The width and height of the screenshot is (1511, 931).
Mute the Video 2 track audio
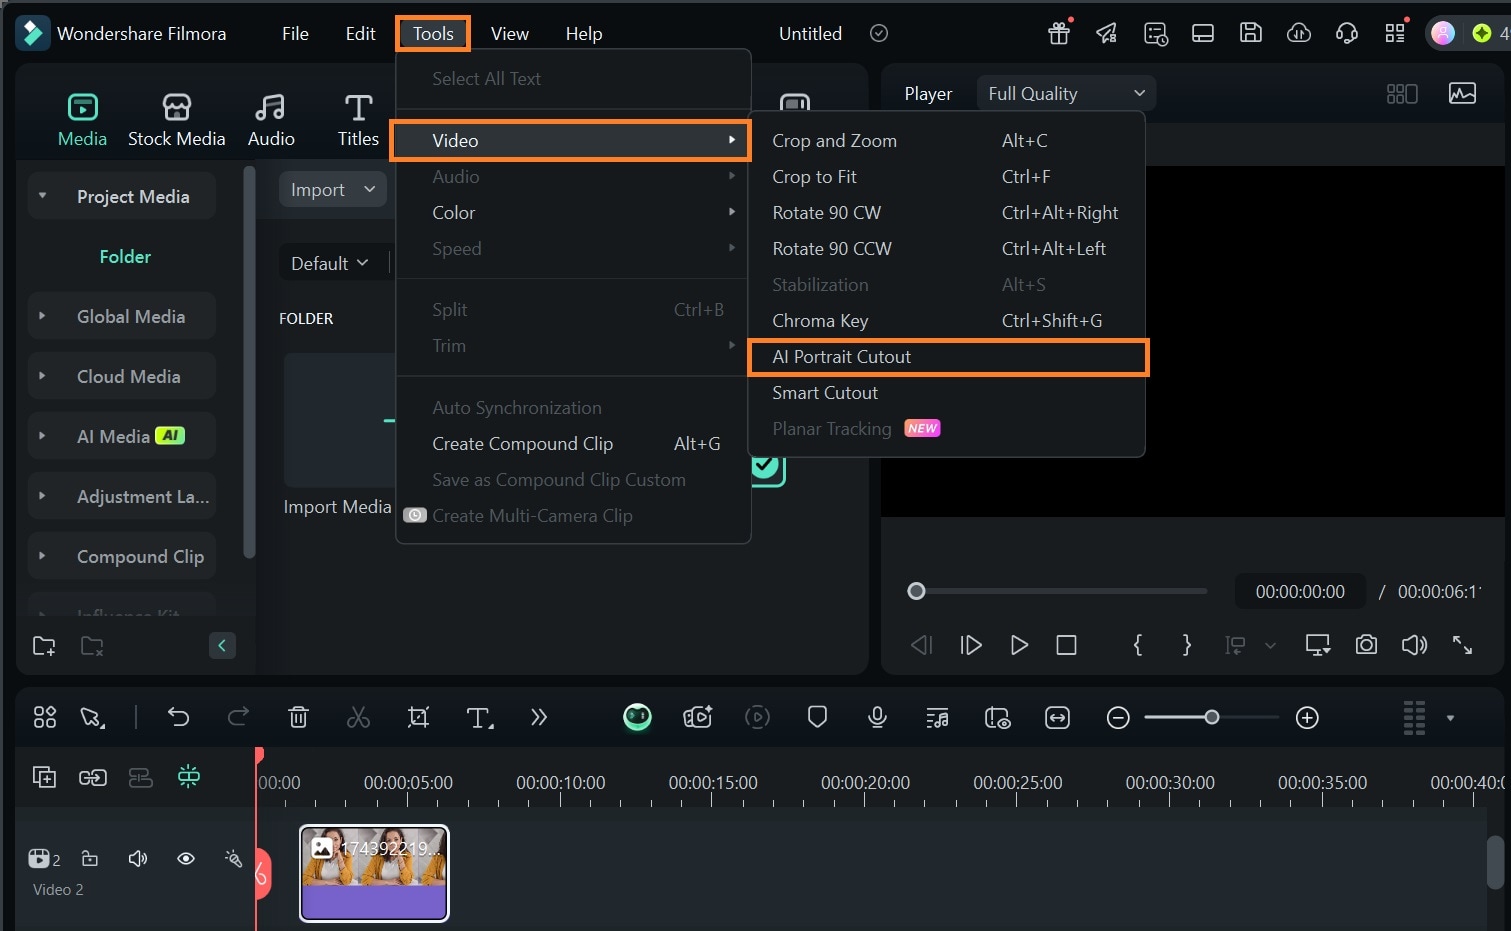[138, 859]
